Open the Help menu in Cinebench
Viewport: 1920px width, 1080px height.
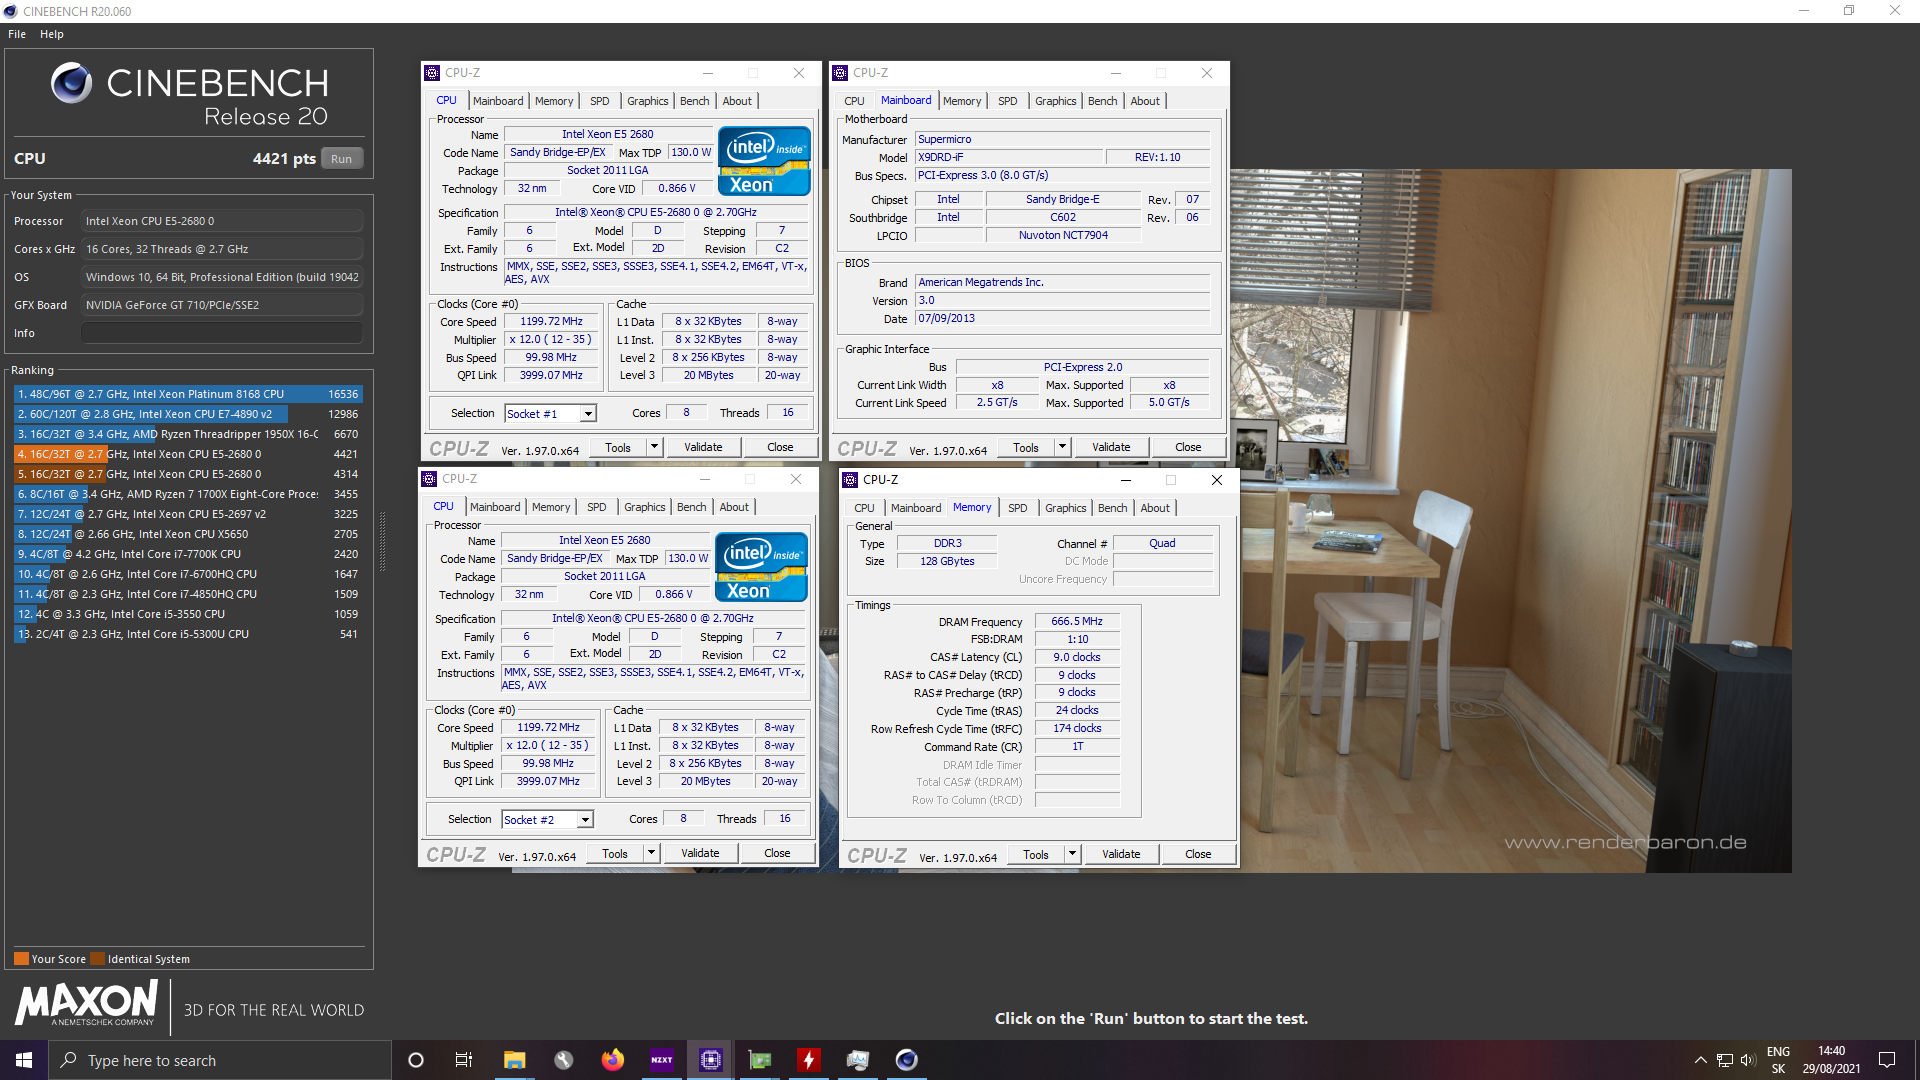(x=52, y=34)
